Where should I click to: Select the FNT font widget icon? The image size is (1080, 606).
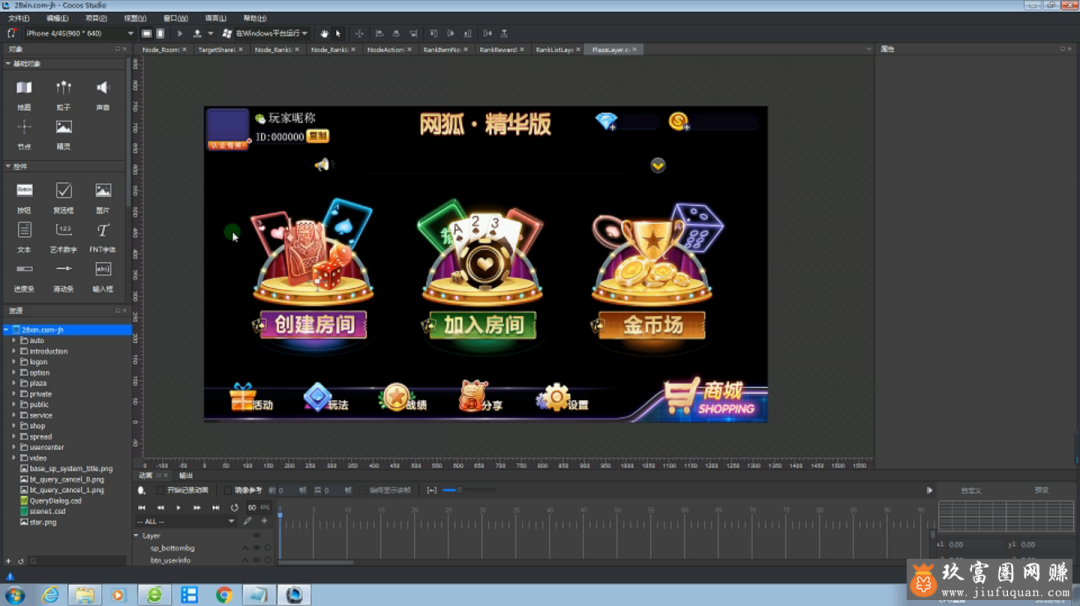click(103, 229)
